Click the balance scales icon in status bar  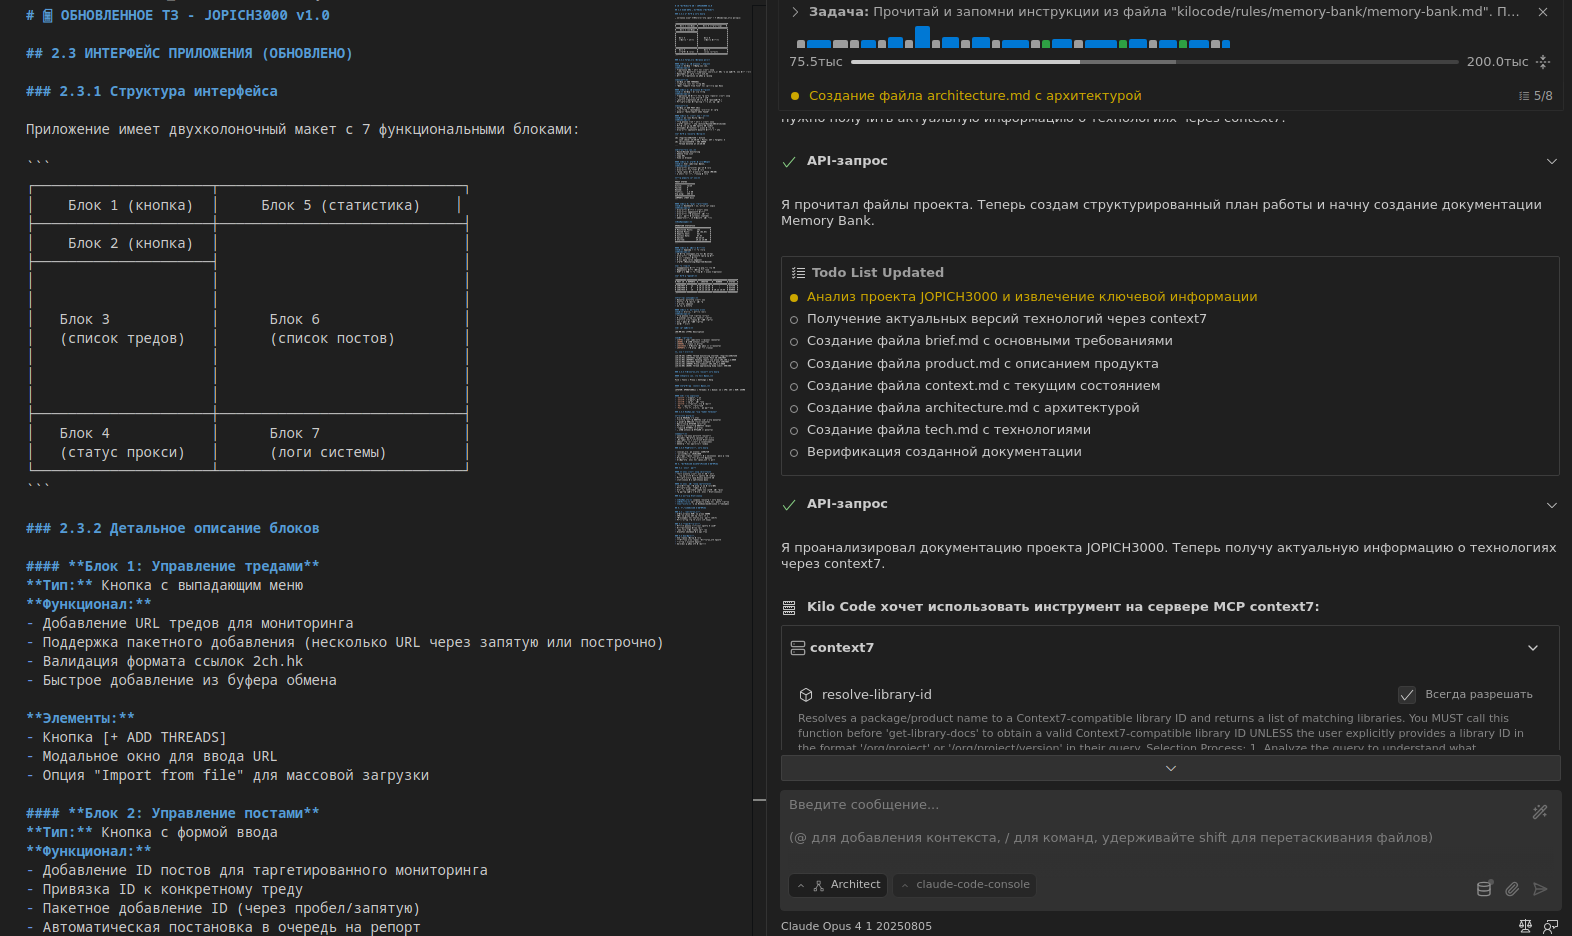(1525, 926)
